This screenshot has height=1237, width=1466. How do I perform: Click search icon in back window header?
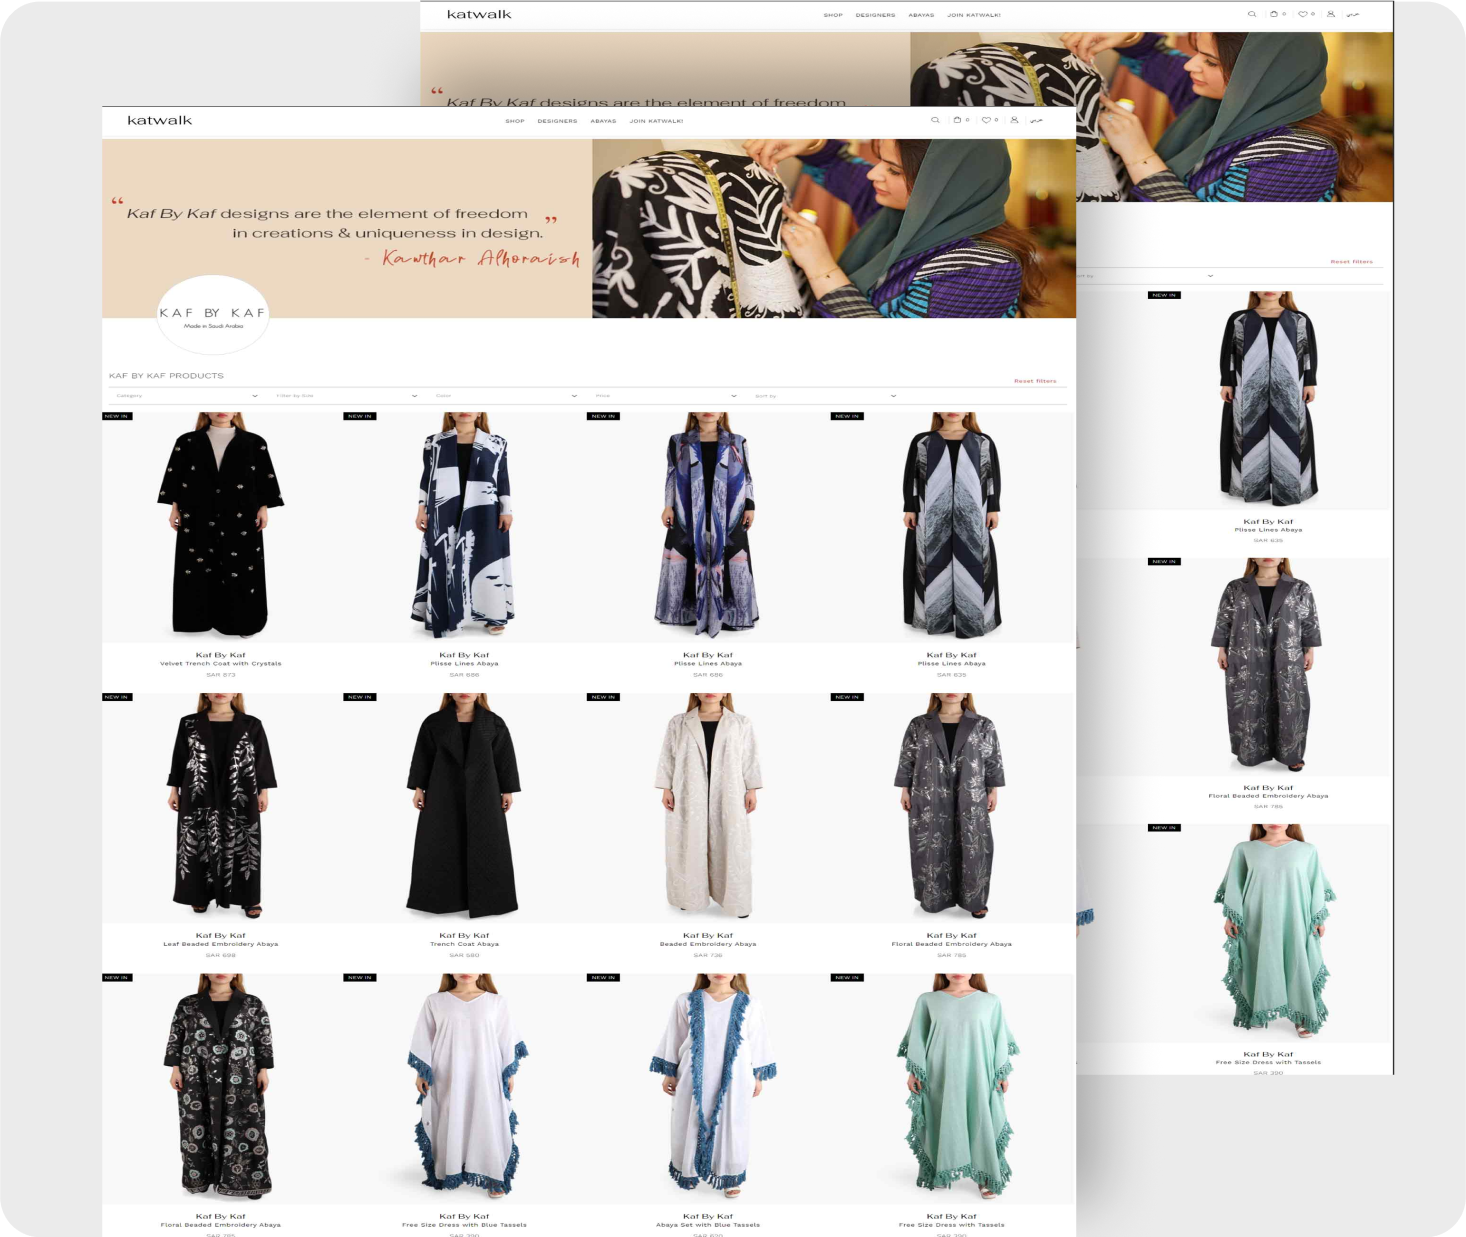point(1252,14)
